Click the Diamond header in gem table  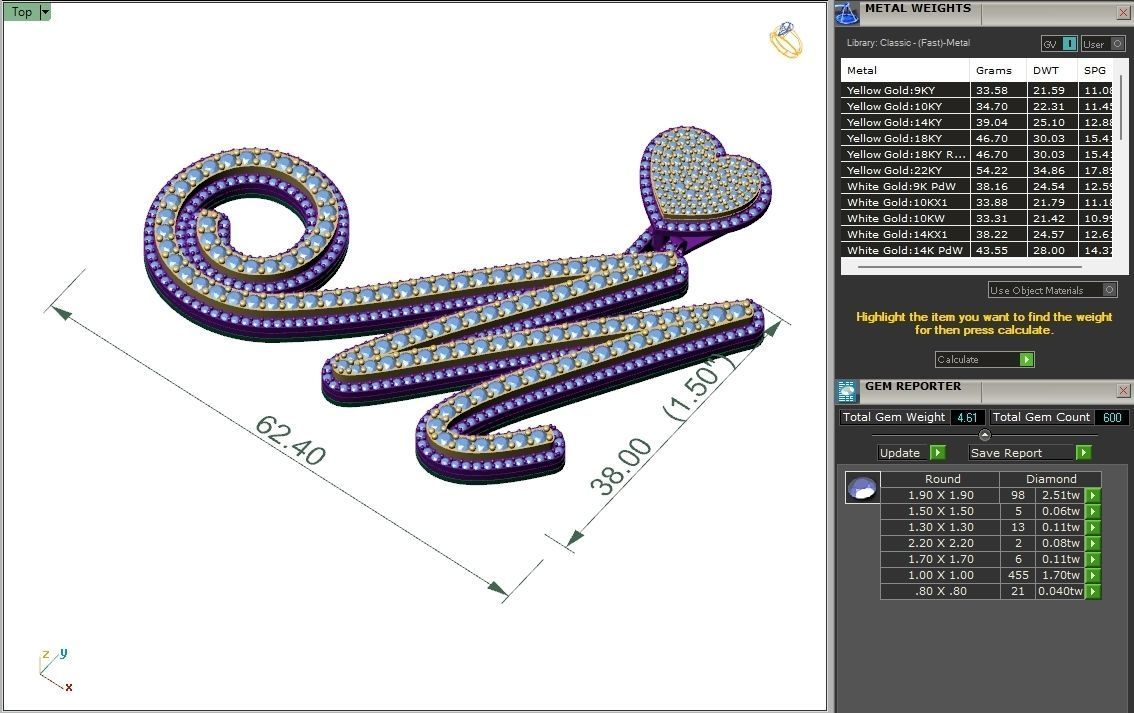[1051, 479]
